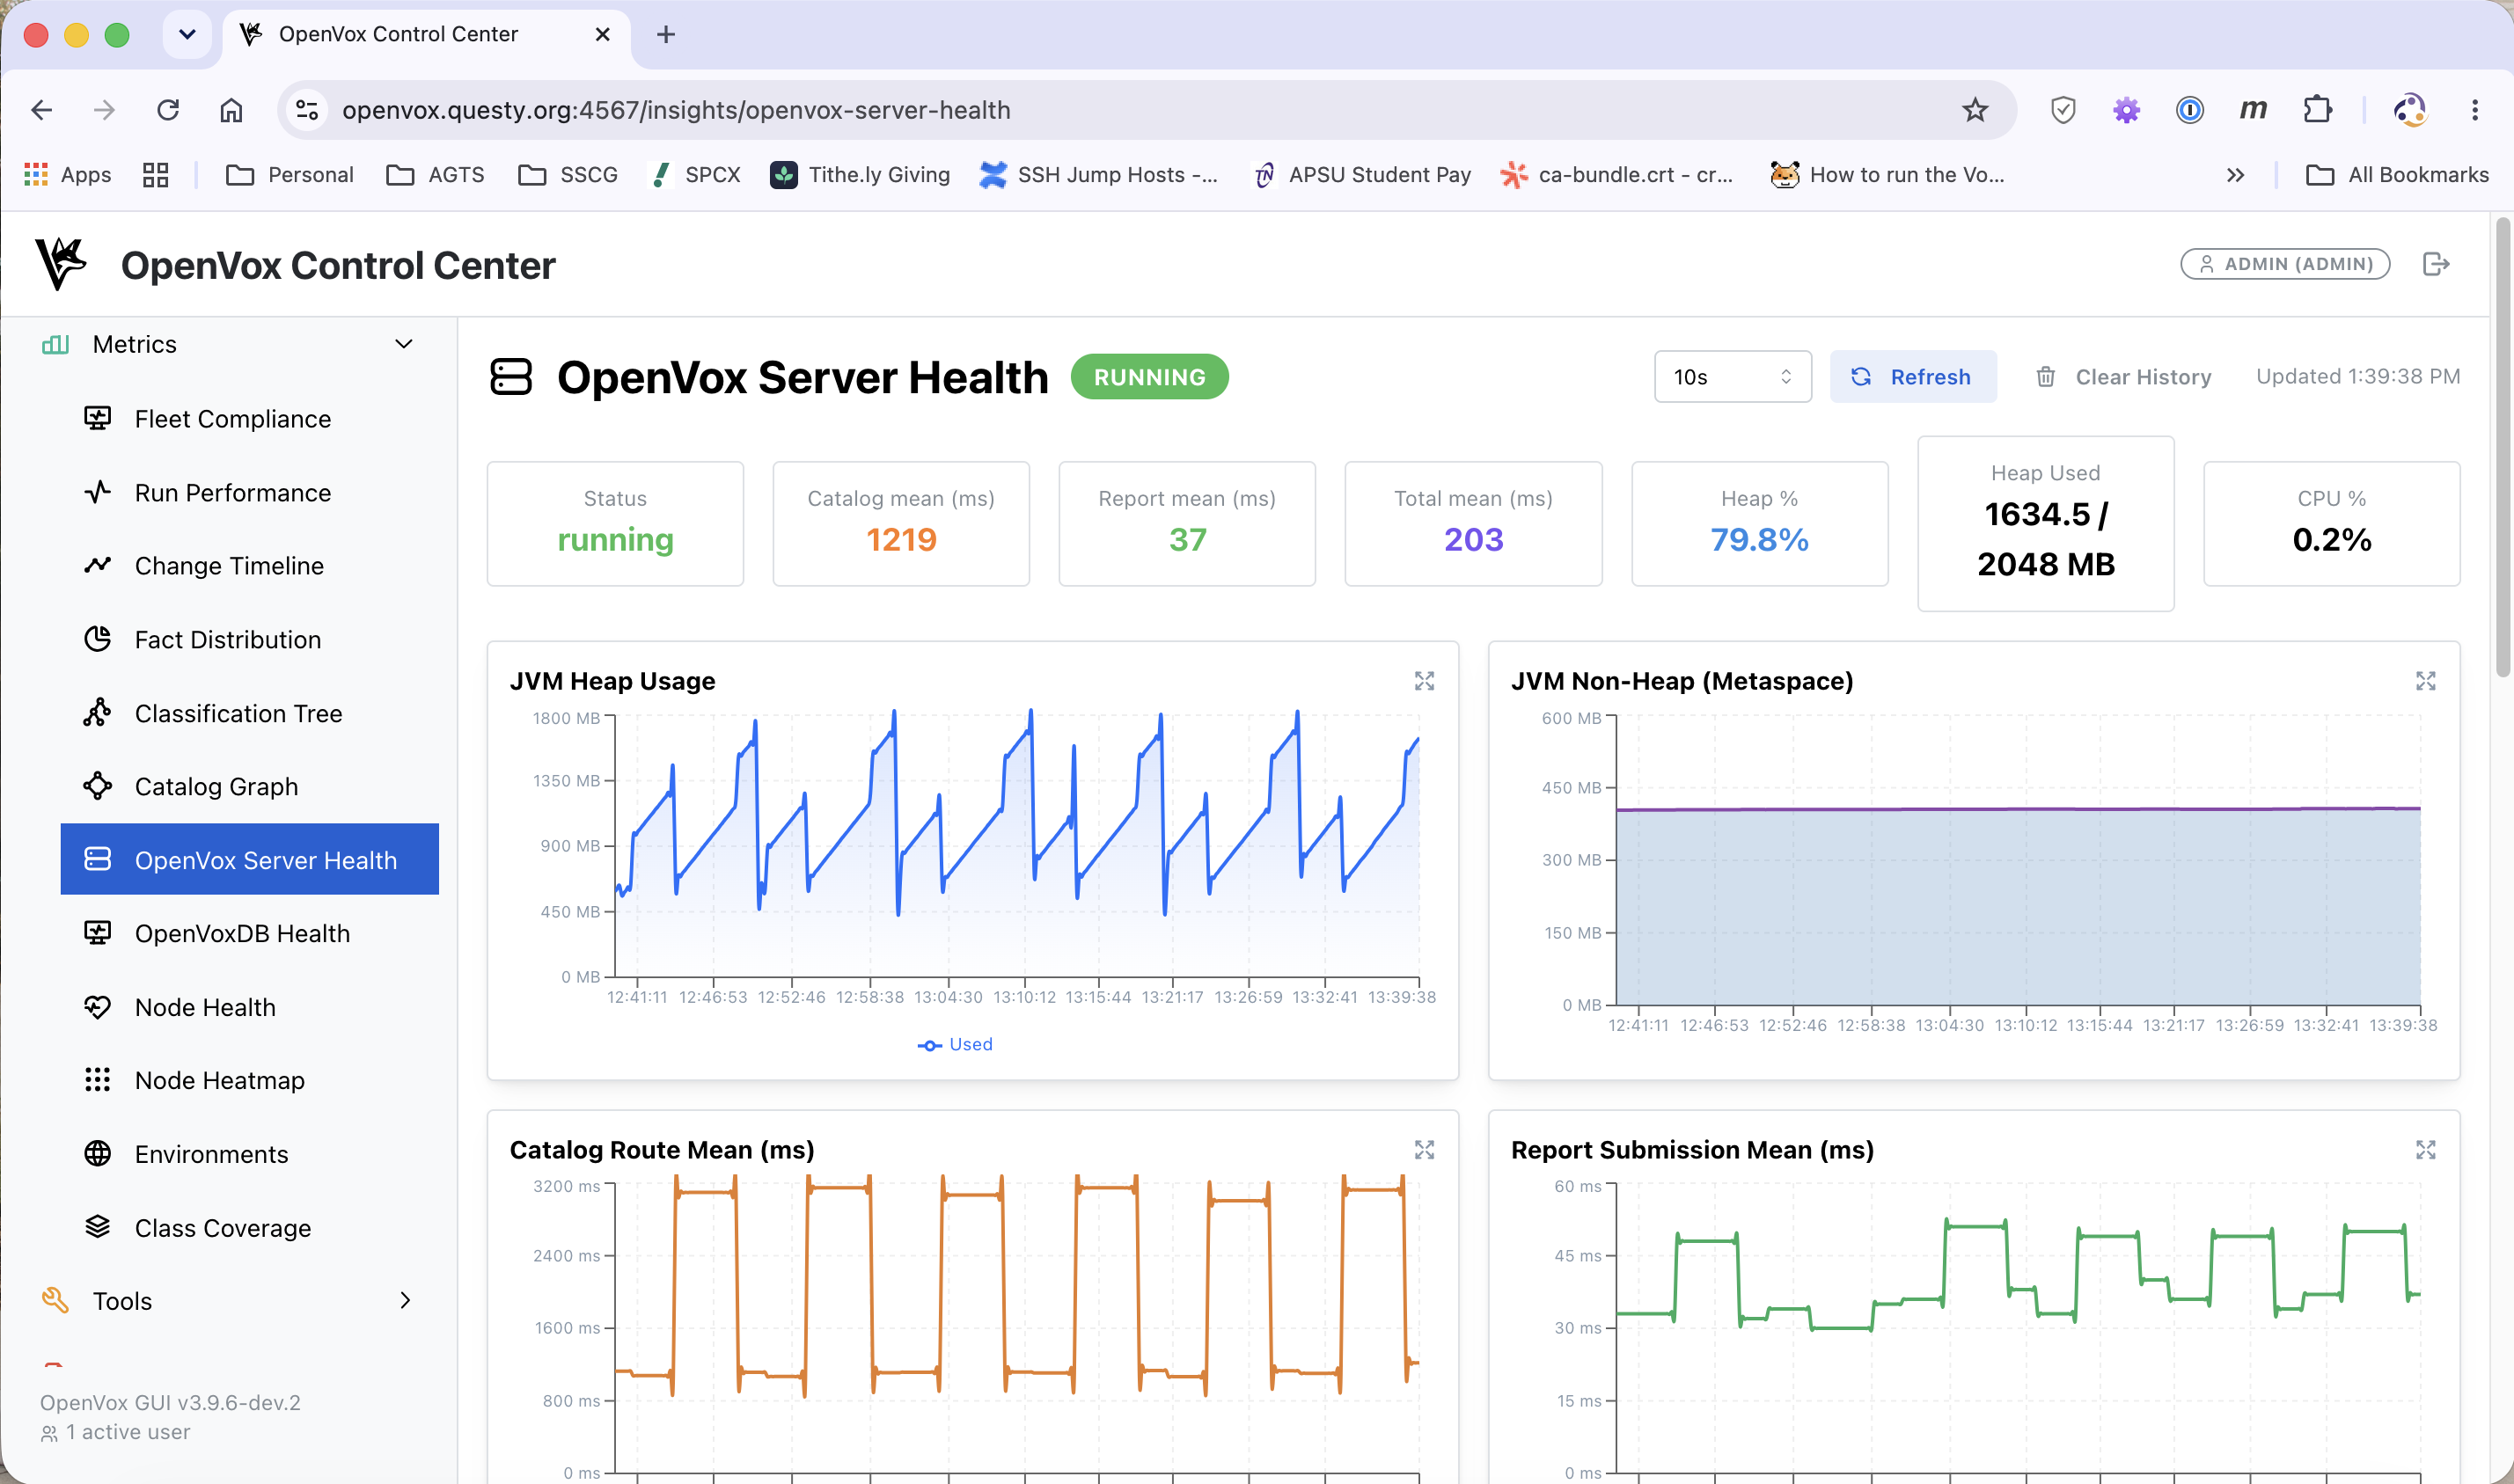Show hidden bookmarks overflow chevron
Viewport: 2514px width, 1484px height.
pos(2235,175)
